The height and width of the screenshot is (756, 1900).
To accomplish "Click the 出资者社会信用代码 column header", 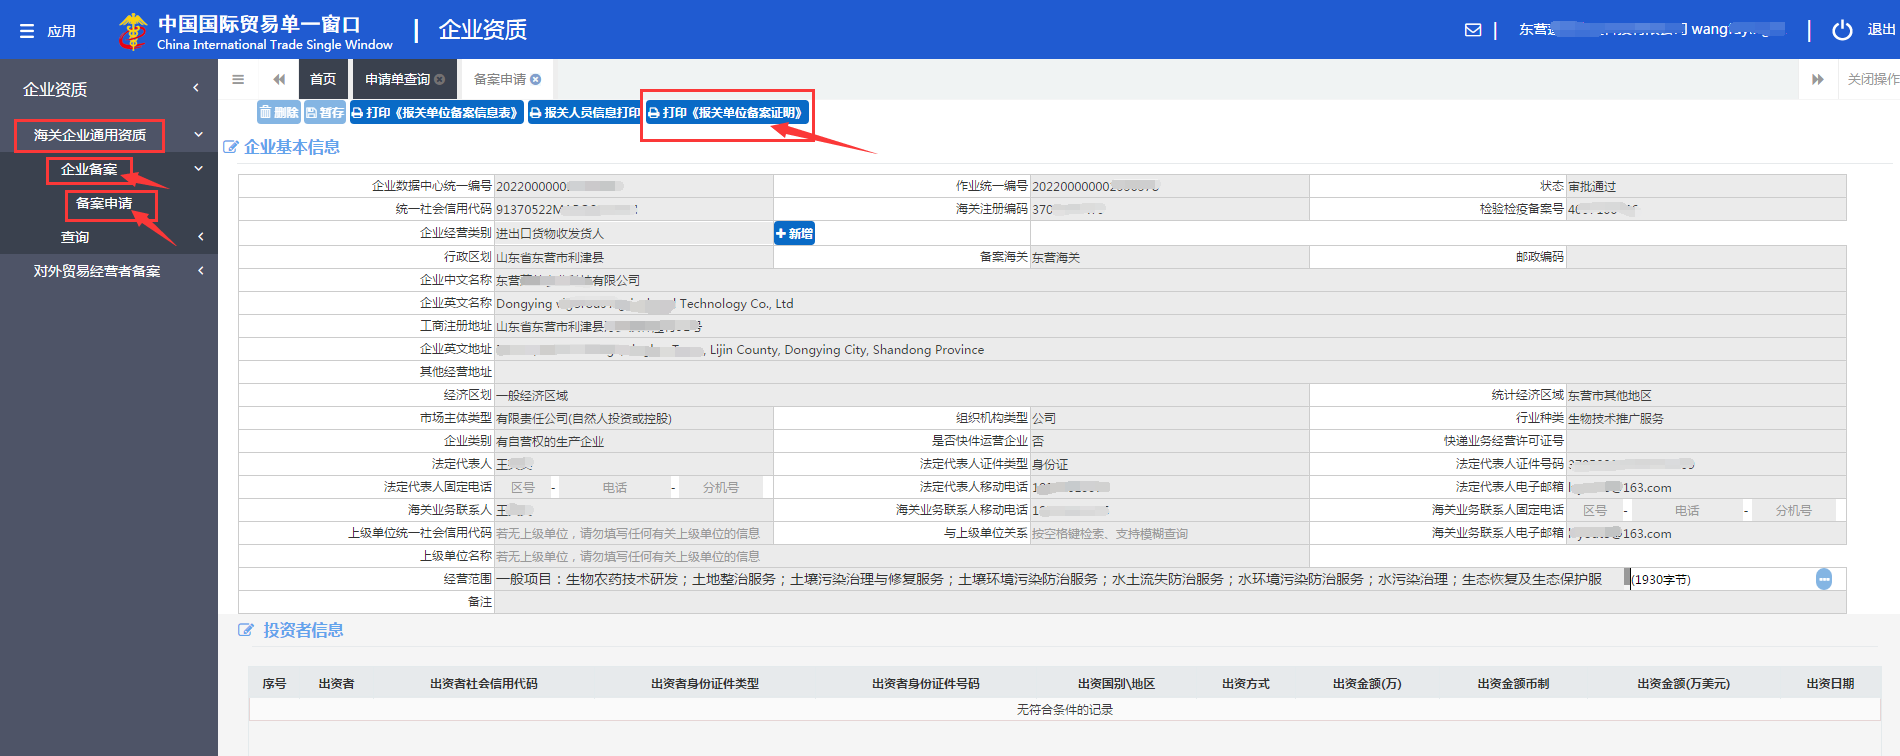I will pyautogui.click(x=484, y=684).
